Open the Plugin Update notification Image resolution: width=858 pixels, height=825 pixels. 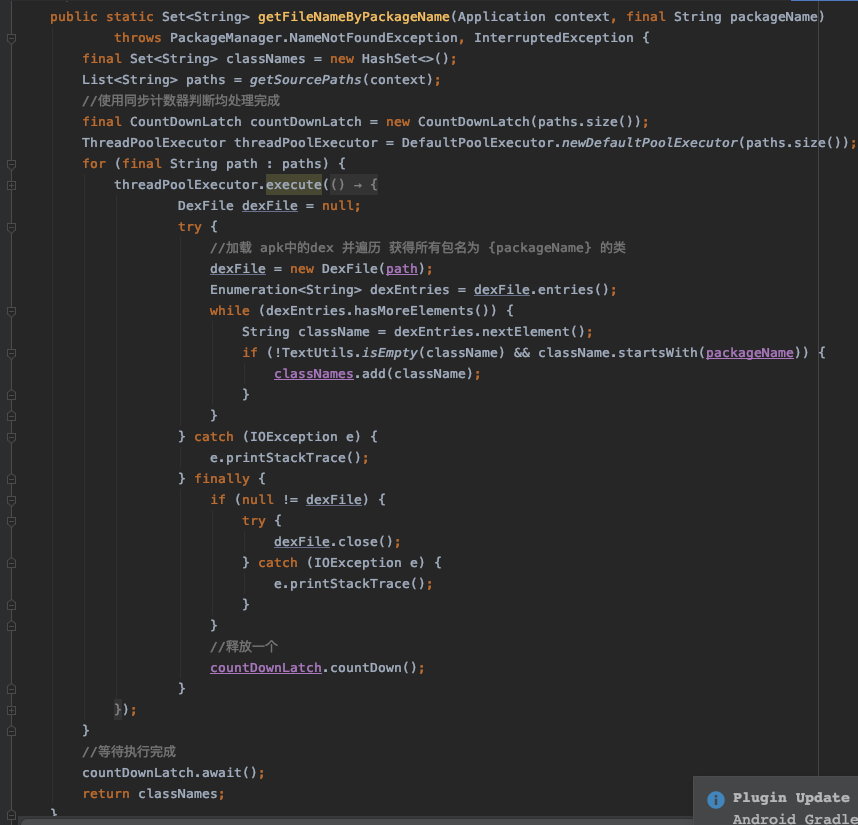791,798
